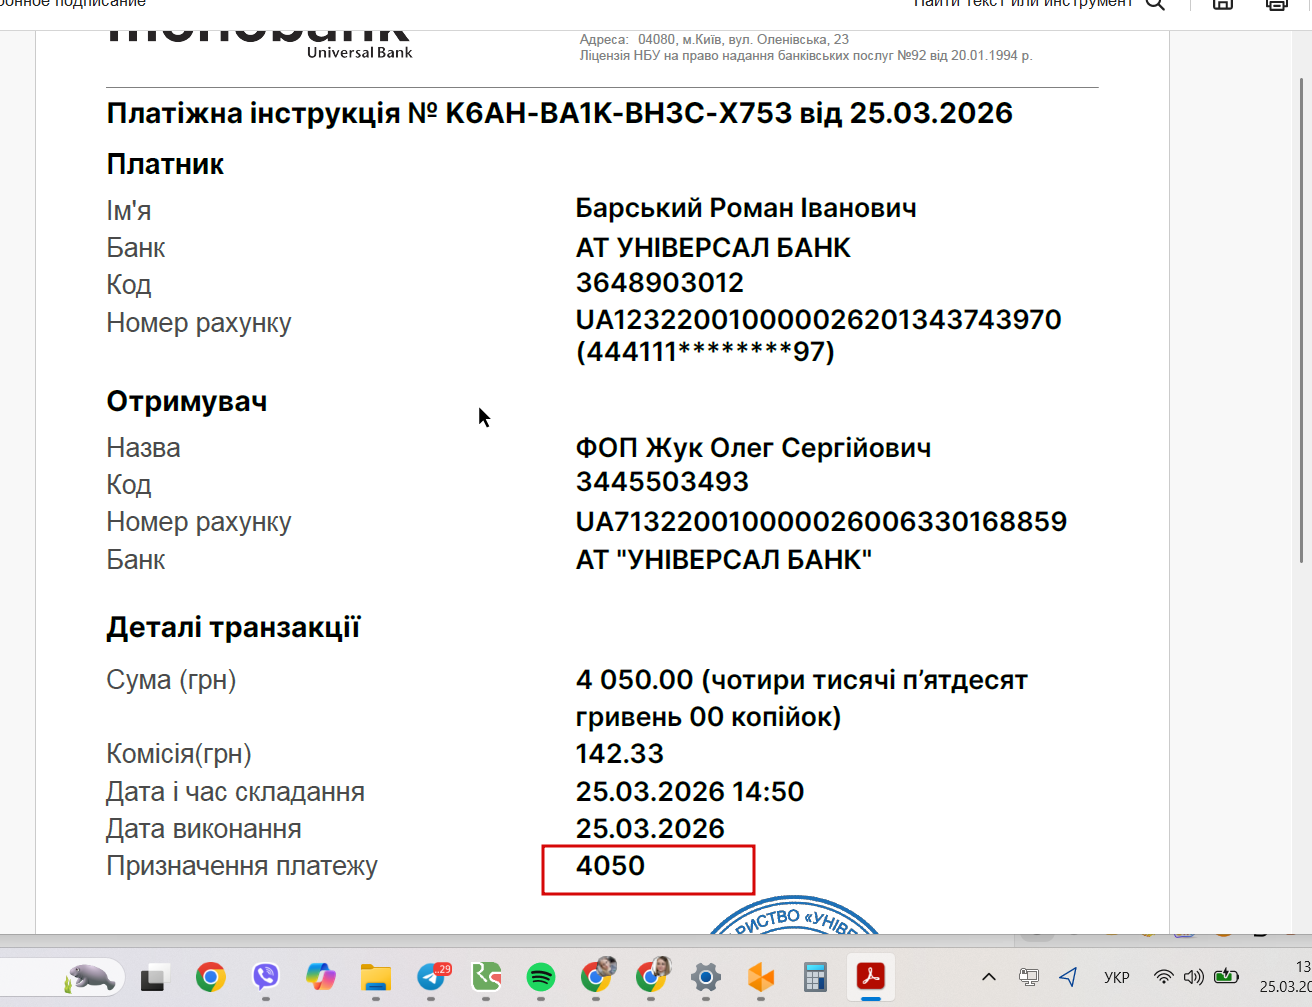Open File Explorer from the taskbar
The image size is (1312, 1007).
click(376, 977)
